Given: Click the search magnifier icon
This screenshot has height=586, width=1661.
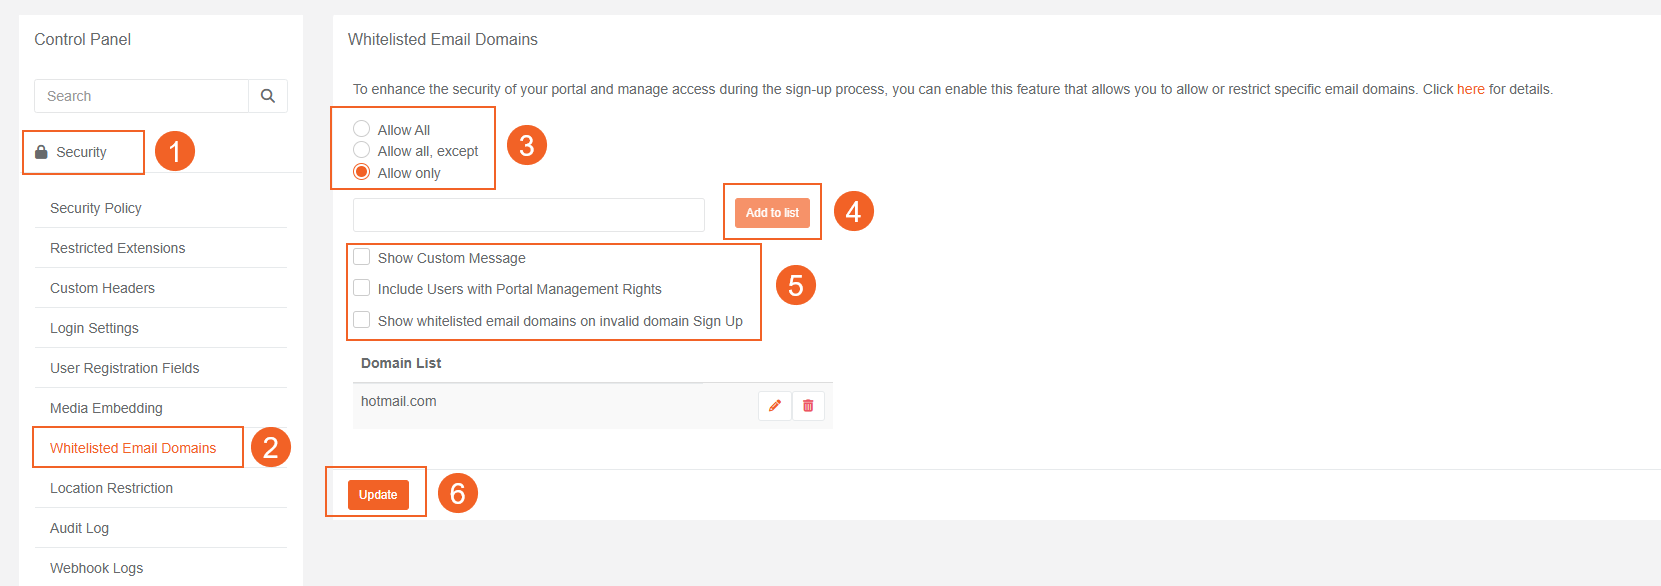Looking at the screenshot, I should coord(267,96).
